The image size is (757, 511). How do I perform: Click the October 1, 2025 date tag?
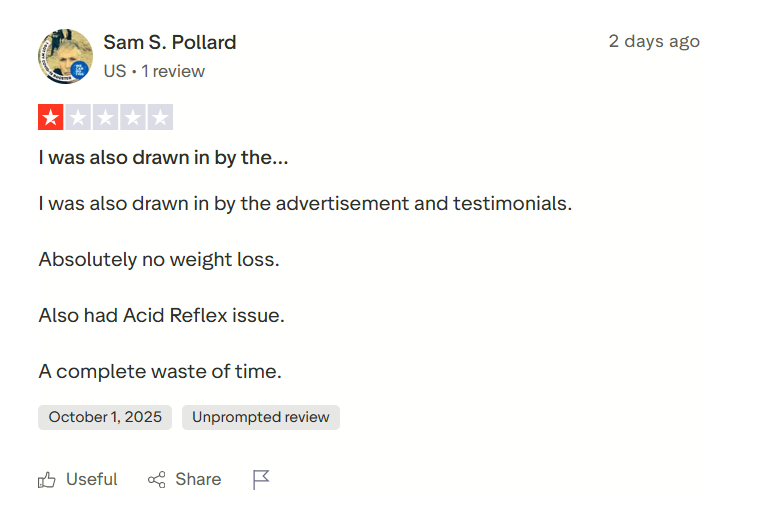tap(105, 417)
